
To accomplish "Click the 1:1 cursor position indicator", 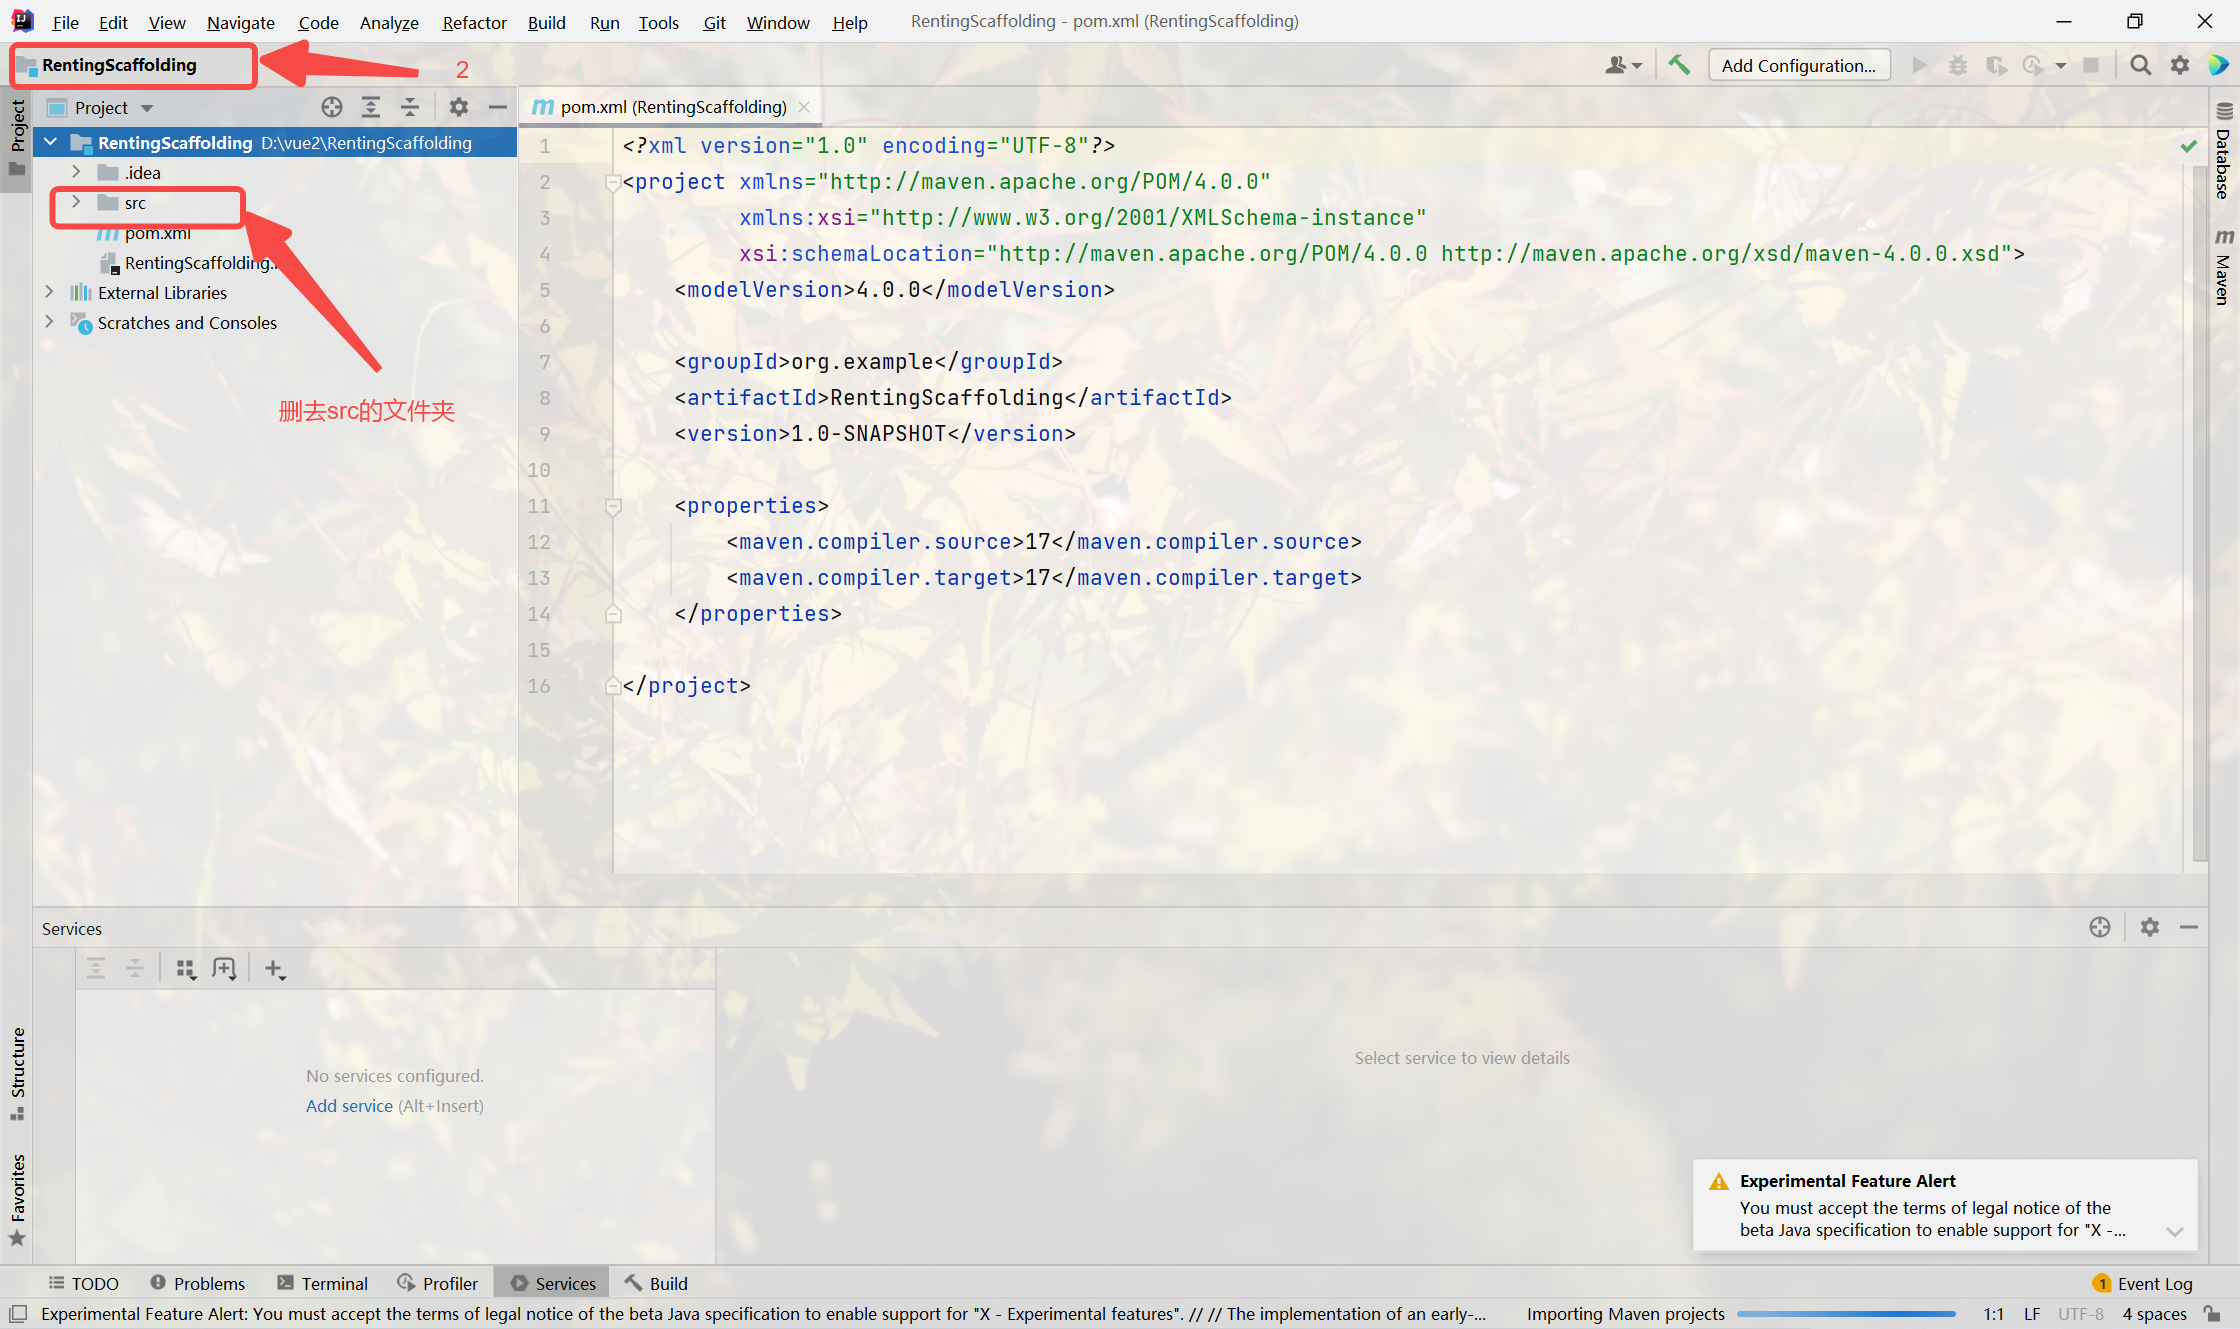I will point(1993,1313).
